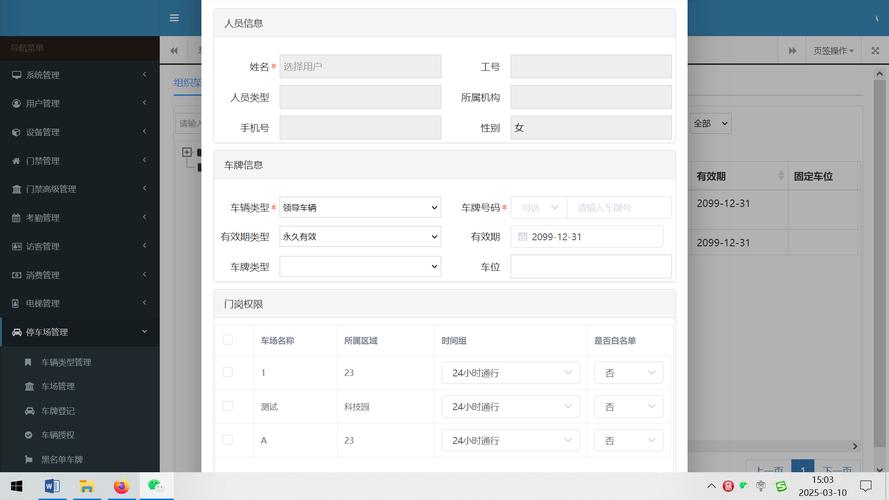Click the 停车场管理 car icon
This screenshot has width=889, height=500.
pos(16,332)
